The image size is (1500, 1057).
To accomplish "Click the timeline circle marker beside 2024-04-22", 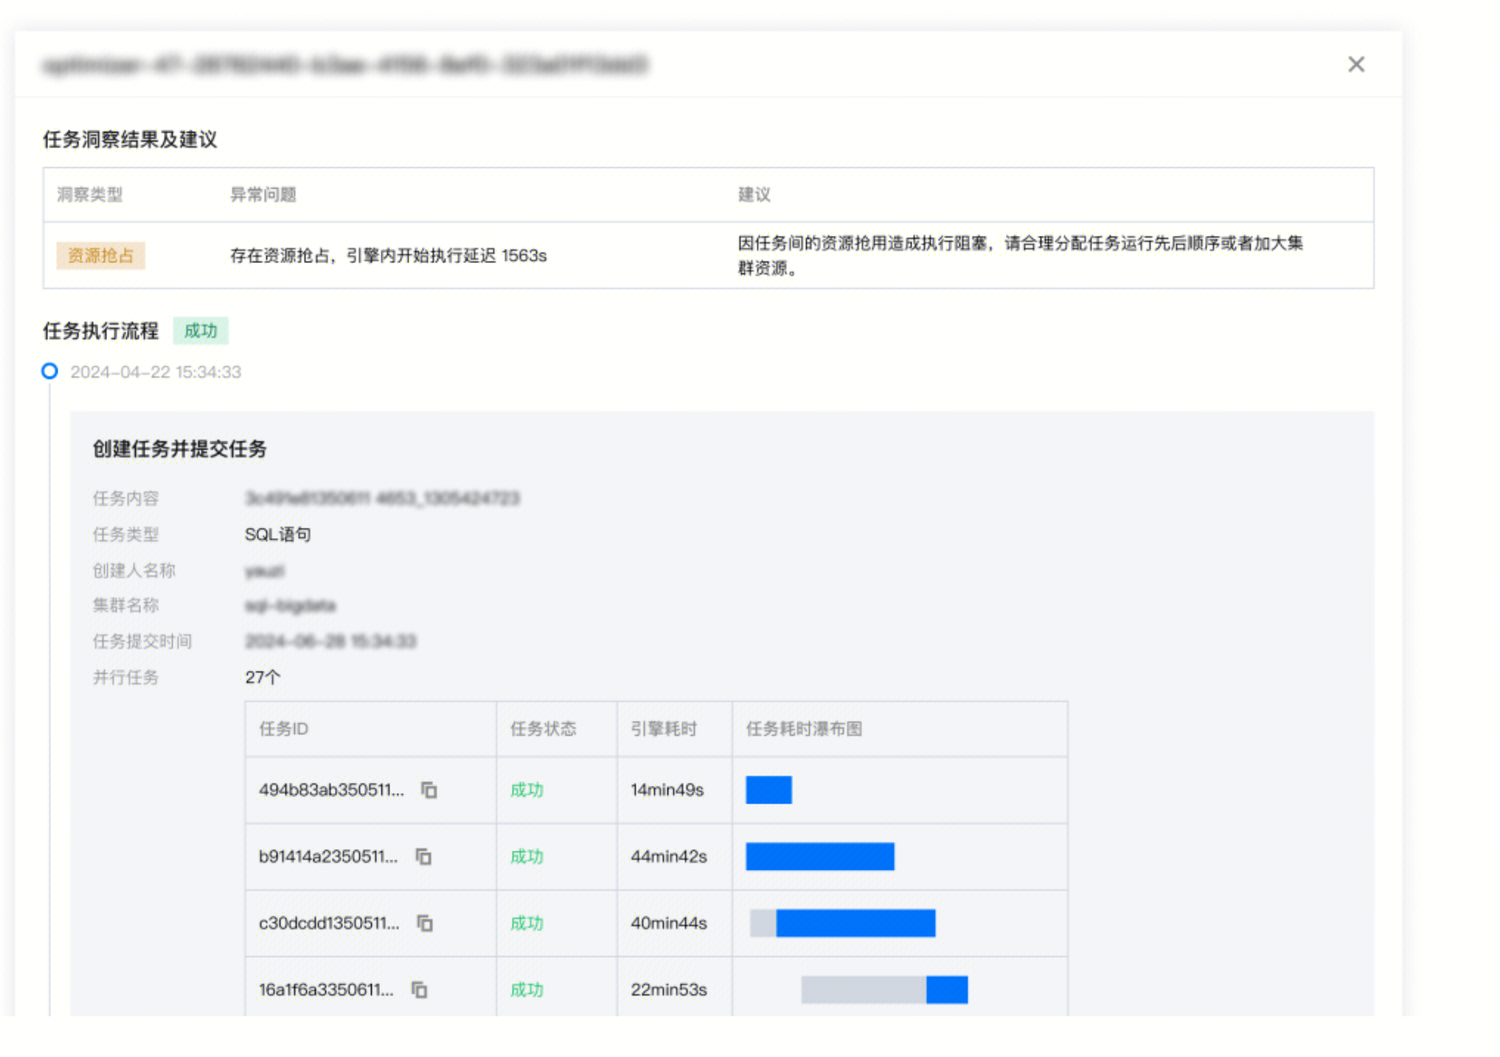I will [49, 371].
